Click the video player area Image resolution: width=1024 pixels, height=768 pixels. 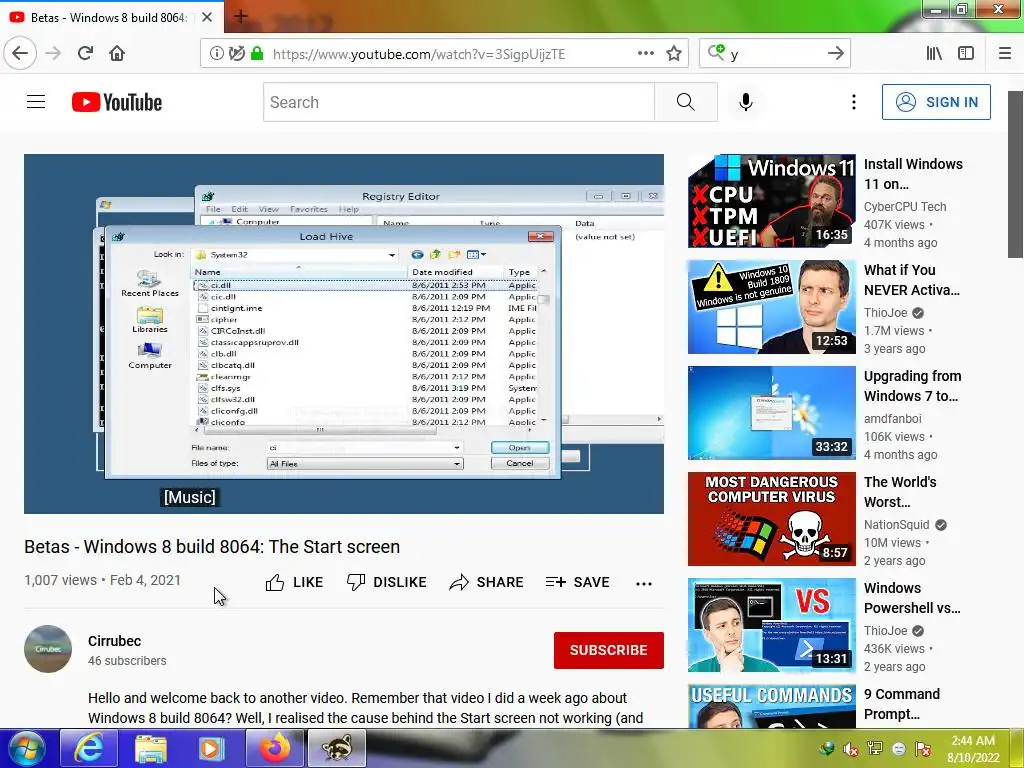[344, 334]
